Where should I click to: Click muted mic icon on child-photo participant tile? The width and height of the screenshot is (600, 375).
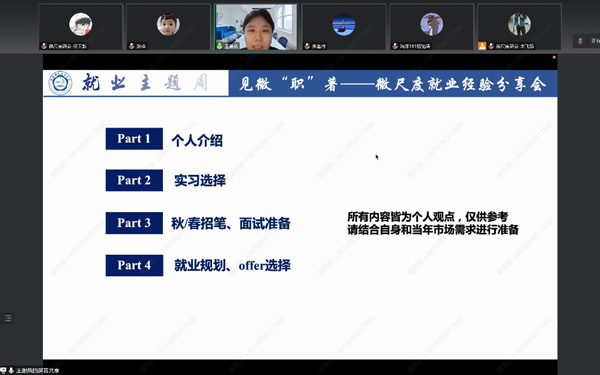pos(132,46)
